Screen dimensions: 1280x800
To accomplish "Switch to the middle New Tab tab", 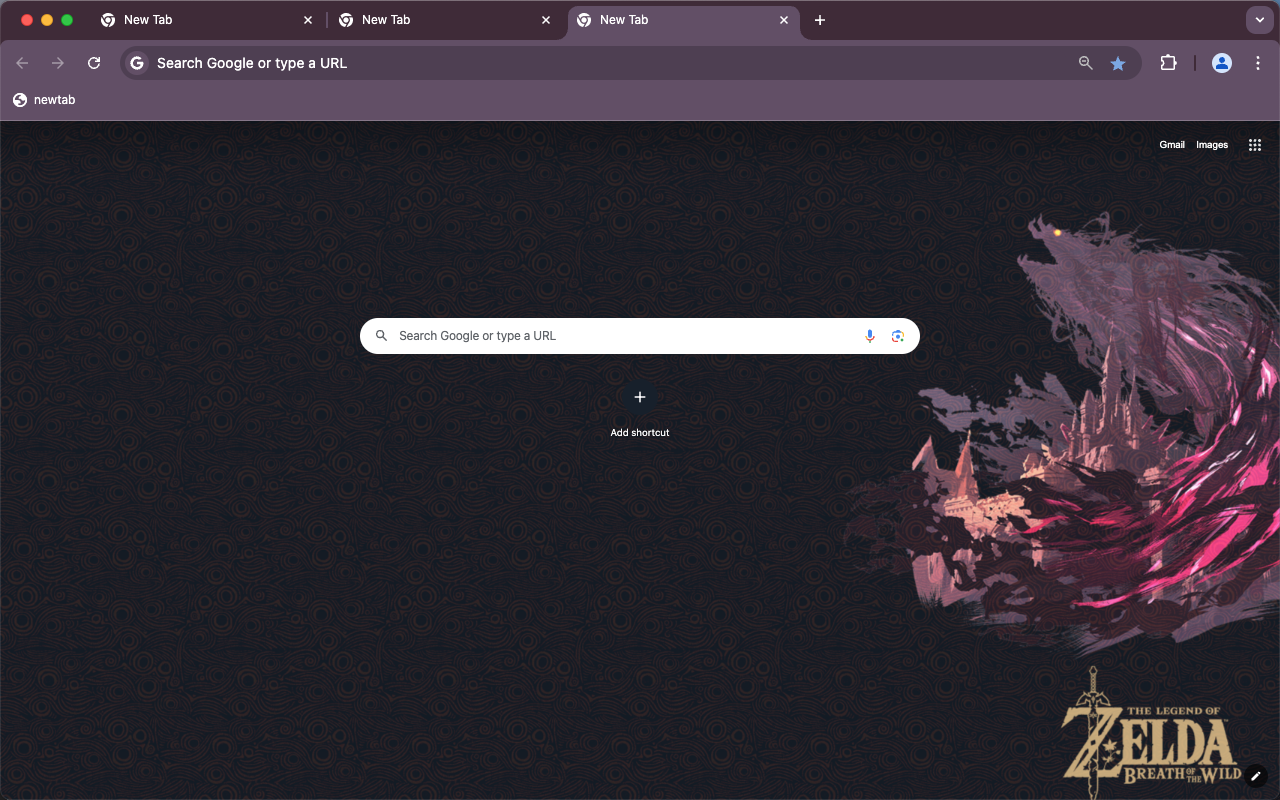I will click(446, 20).
